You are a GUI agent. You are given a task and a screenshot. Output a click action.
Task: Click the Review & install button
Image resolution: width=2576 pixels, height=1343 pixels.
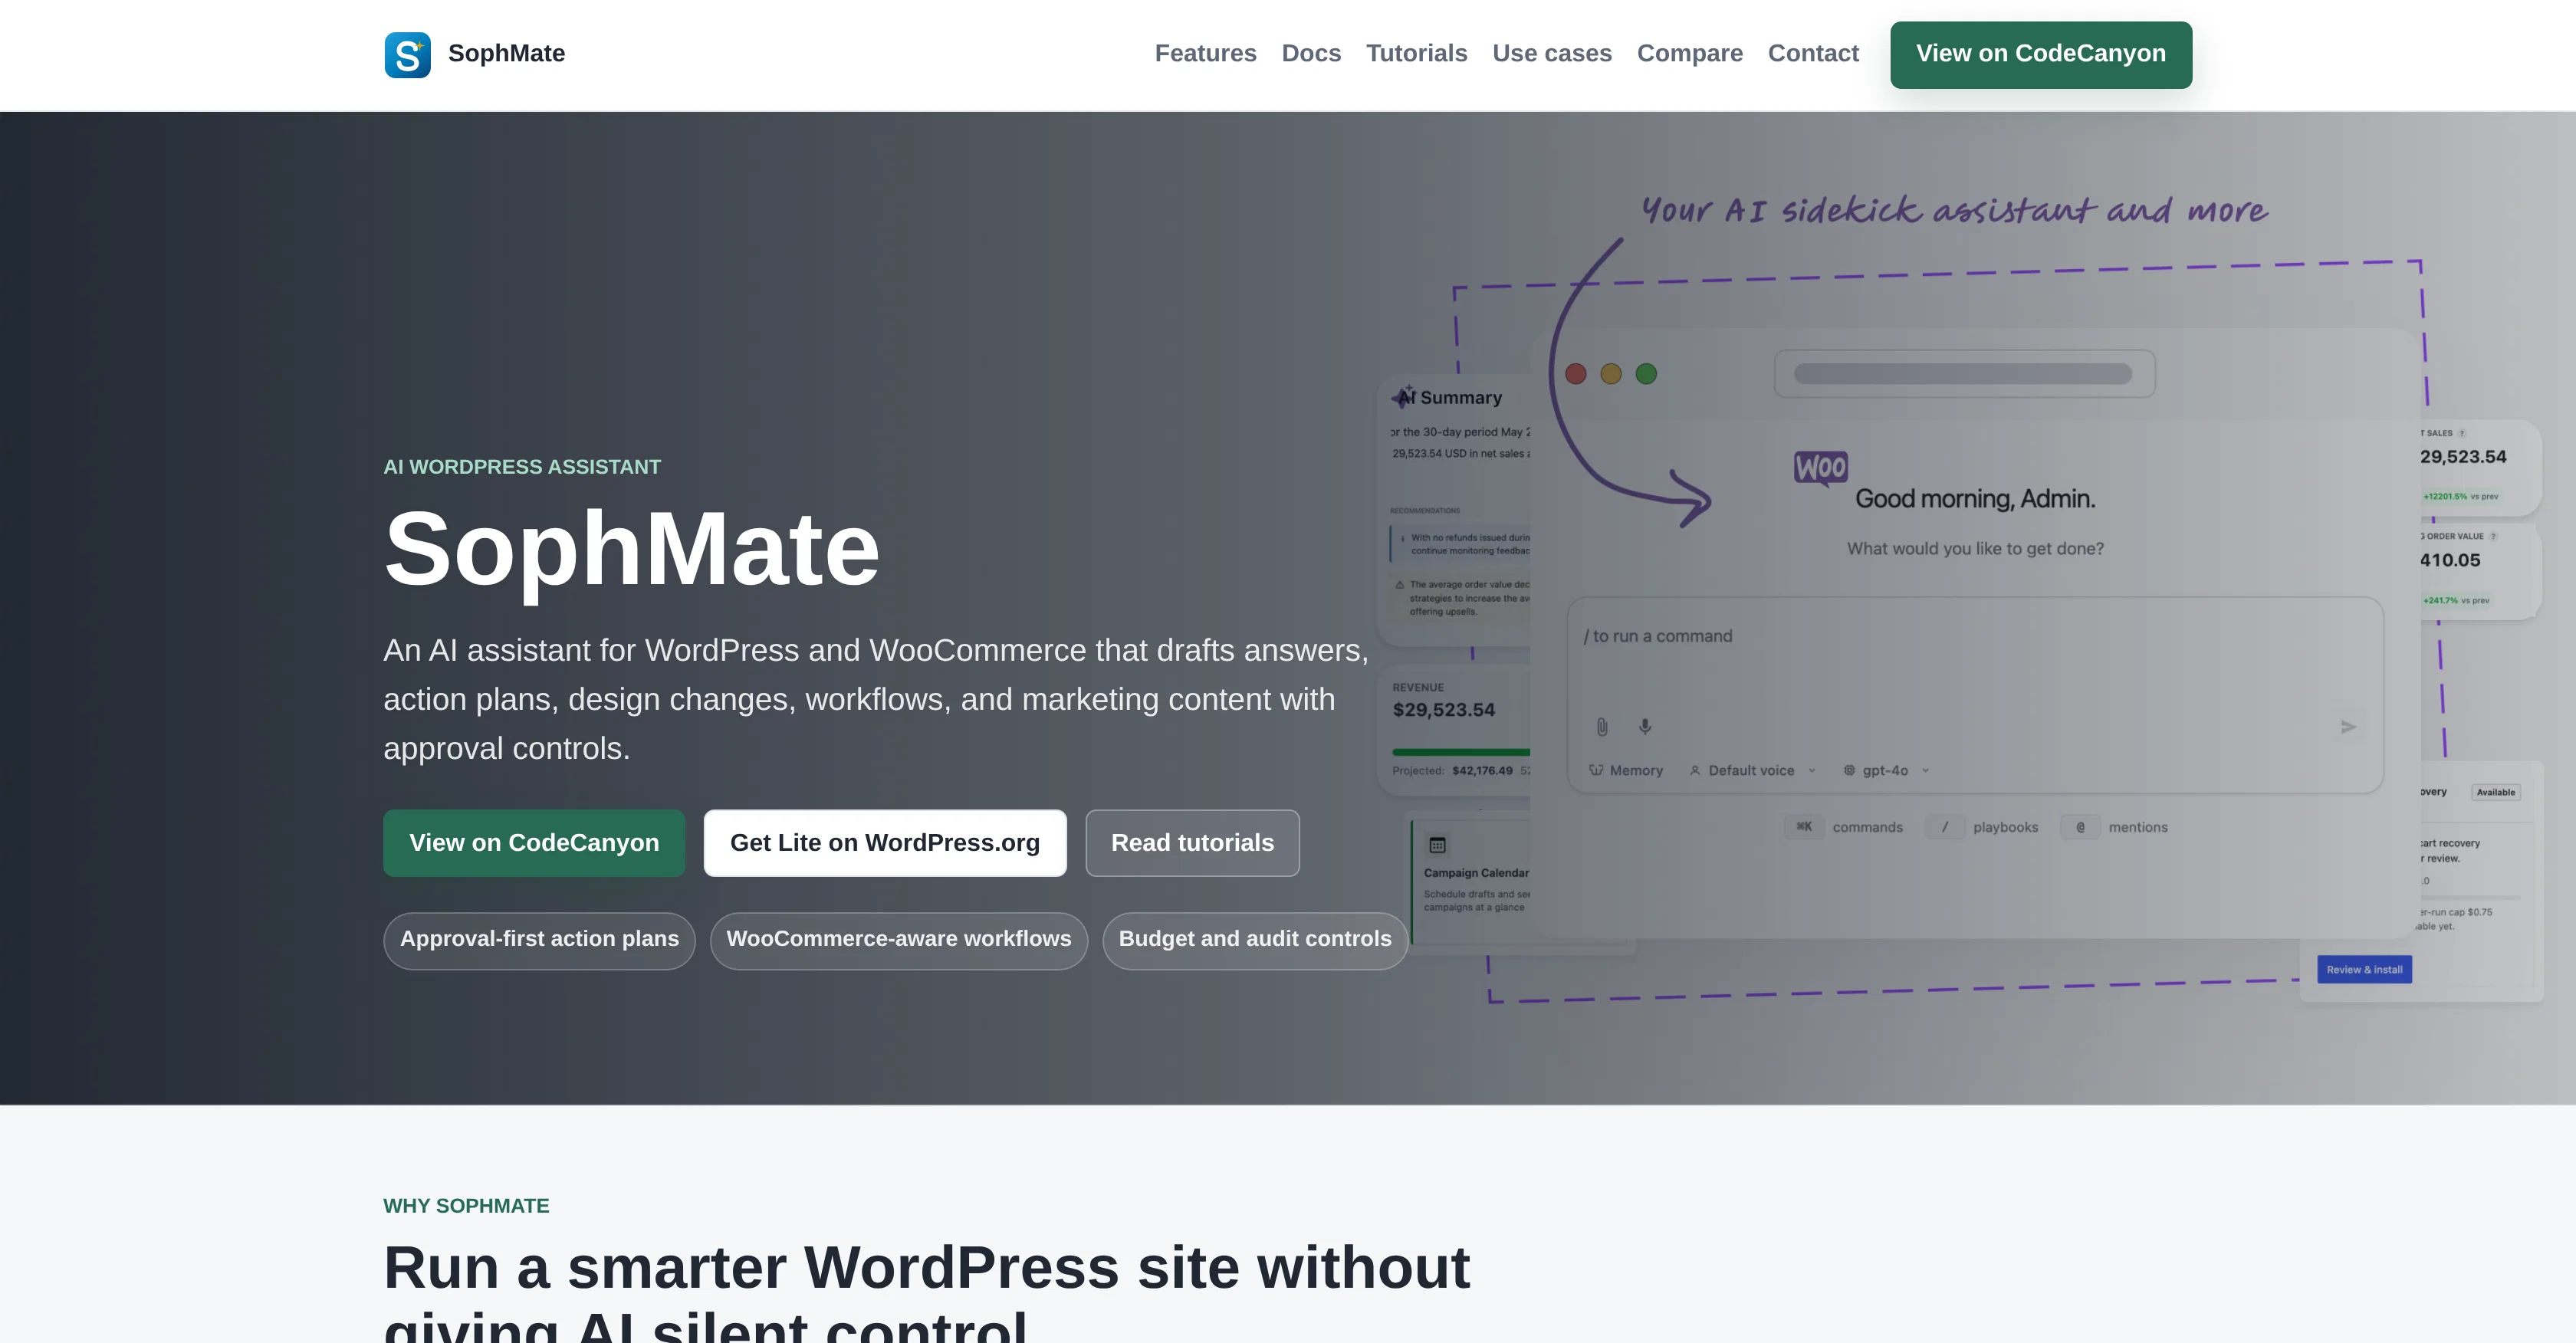click(x=2364, y=968)
